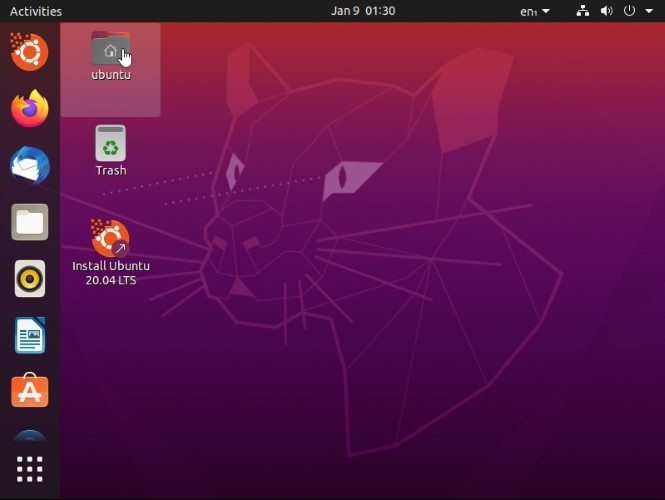Open Ubuntu Software store
This screenshot has width=665, height=500.
(x=29, y=390)
